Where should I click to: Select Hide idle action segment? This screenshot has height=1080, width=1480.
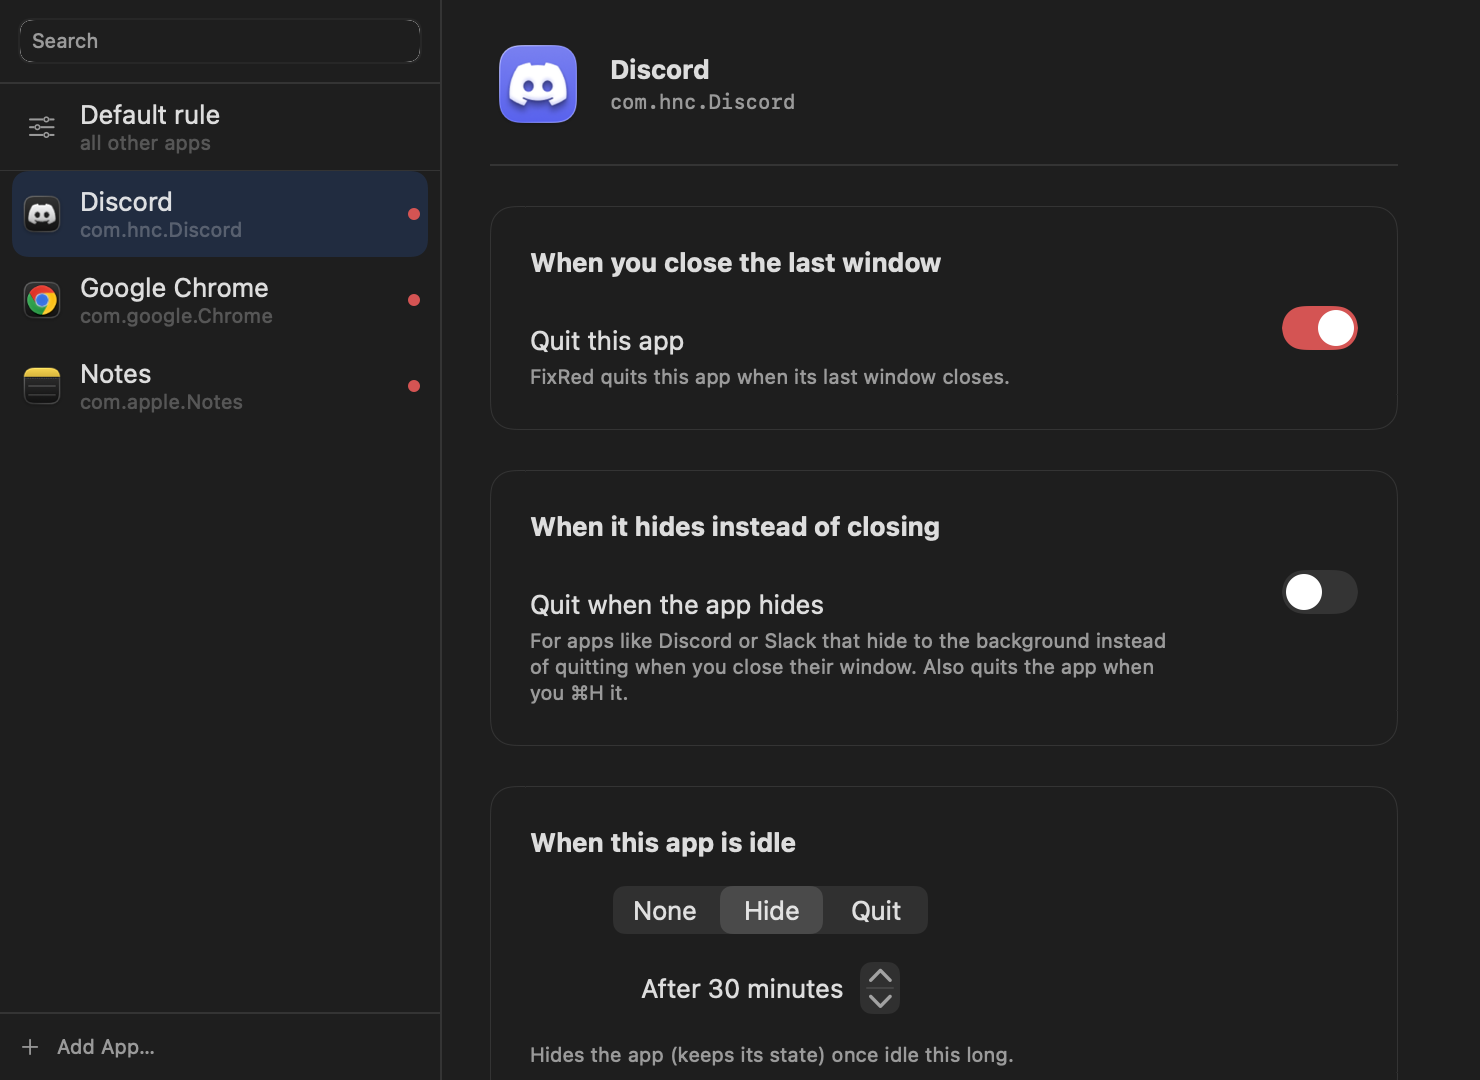[772, 911]
